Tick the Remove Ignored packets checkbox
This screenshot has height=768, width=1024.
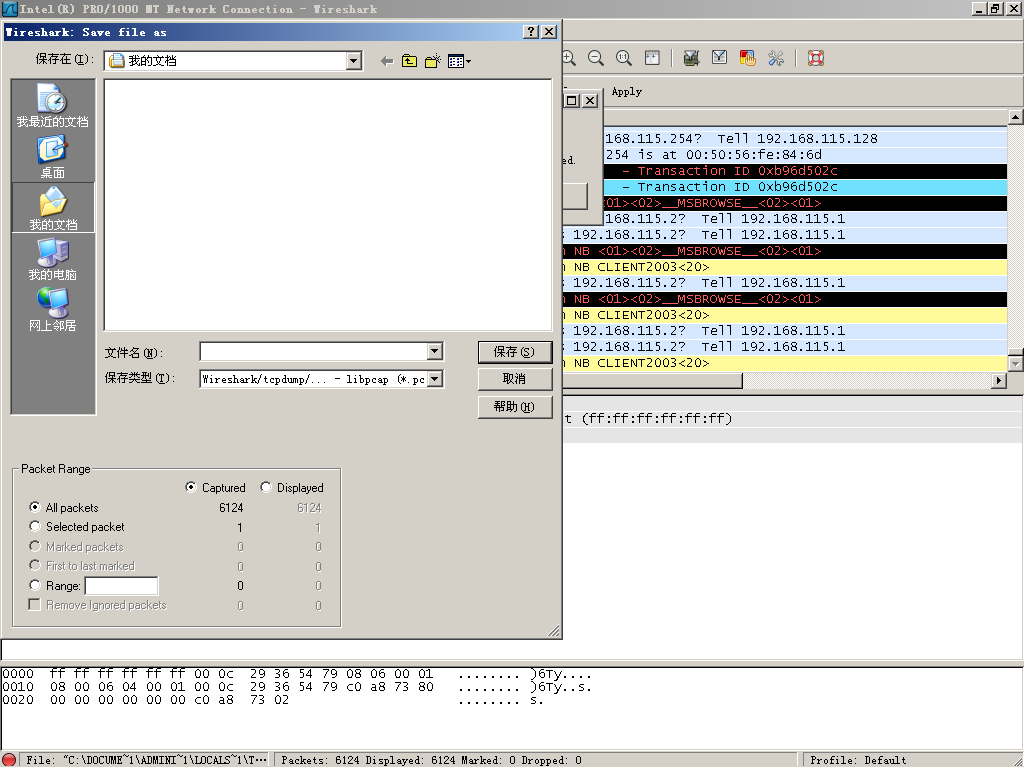click(x=35, y=605)
